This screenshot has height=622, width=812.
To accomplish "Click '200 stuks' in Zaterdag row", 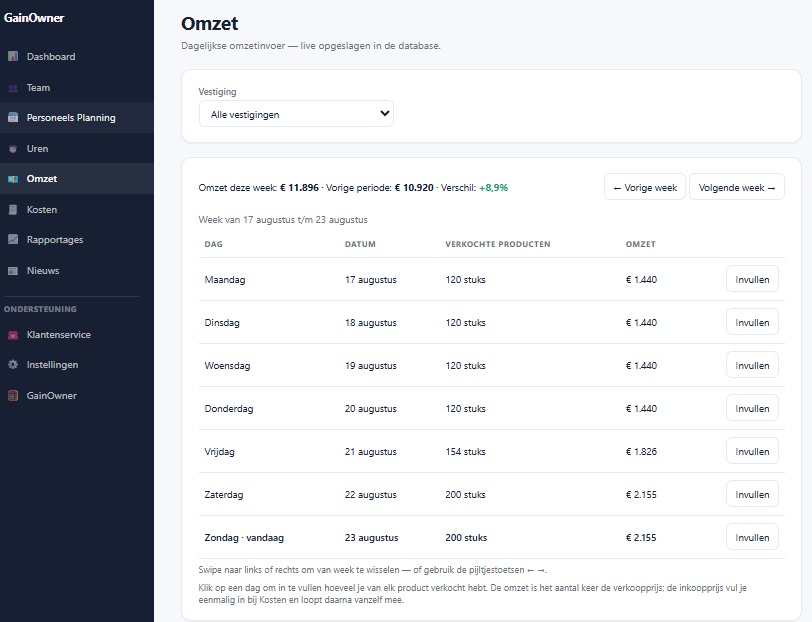I will [466, 495].
